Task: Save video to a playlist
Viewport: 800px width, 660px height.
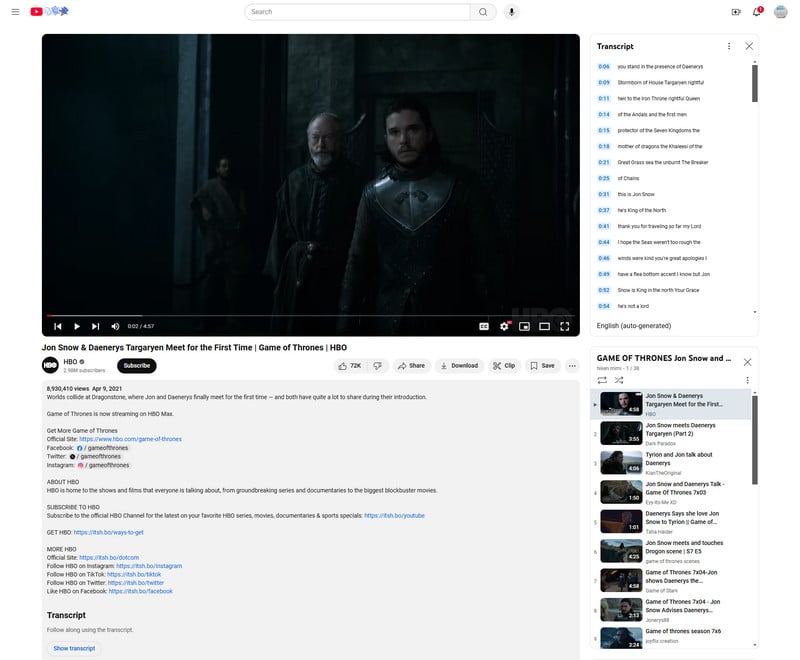Action: click(542, 366)
